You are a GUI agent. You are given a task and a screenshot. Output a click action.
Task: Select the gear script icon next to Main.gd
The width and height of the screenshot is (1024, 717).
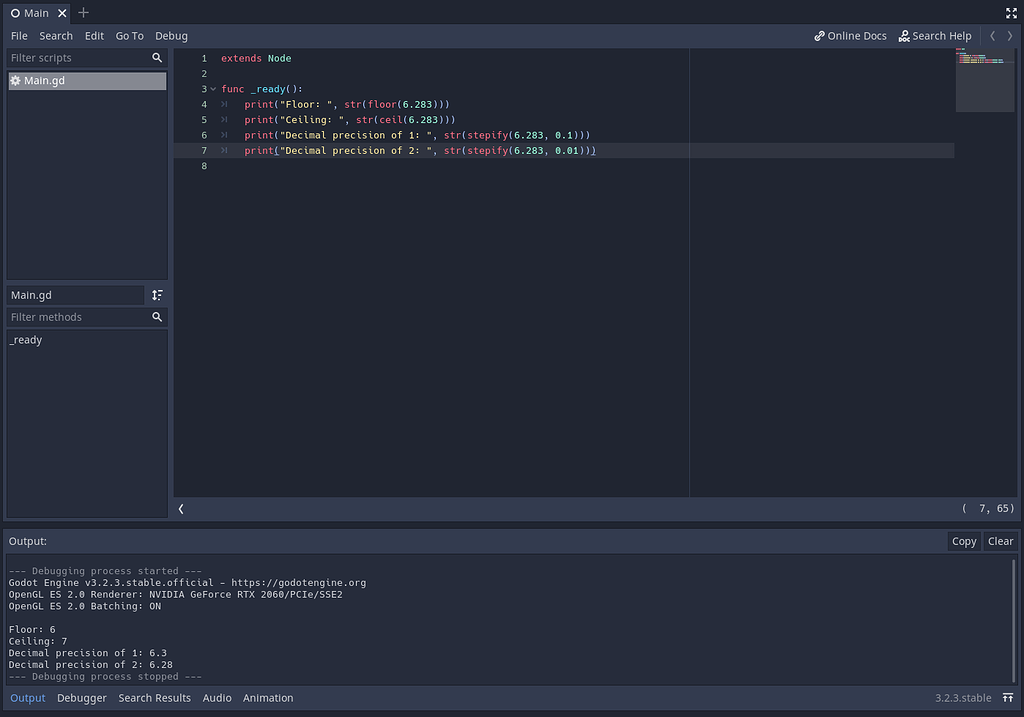pos(15,80)
